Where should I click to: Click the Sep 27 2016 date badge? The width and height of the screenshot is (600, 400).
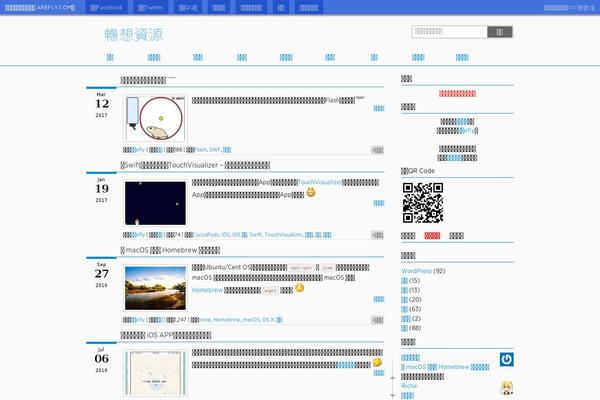[101, 274]
